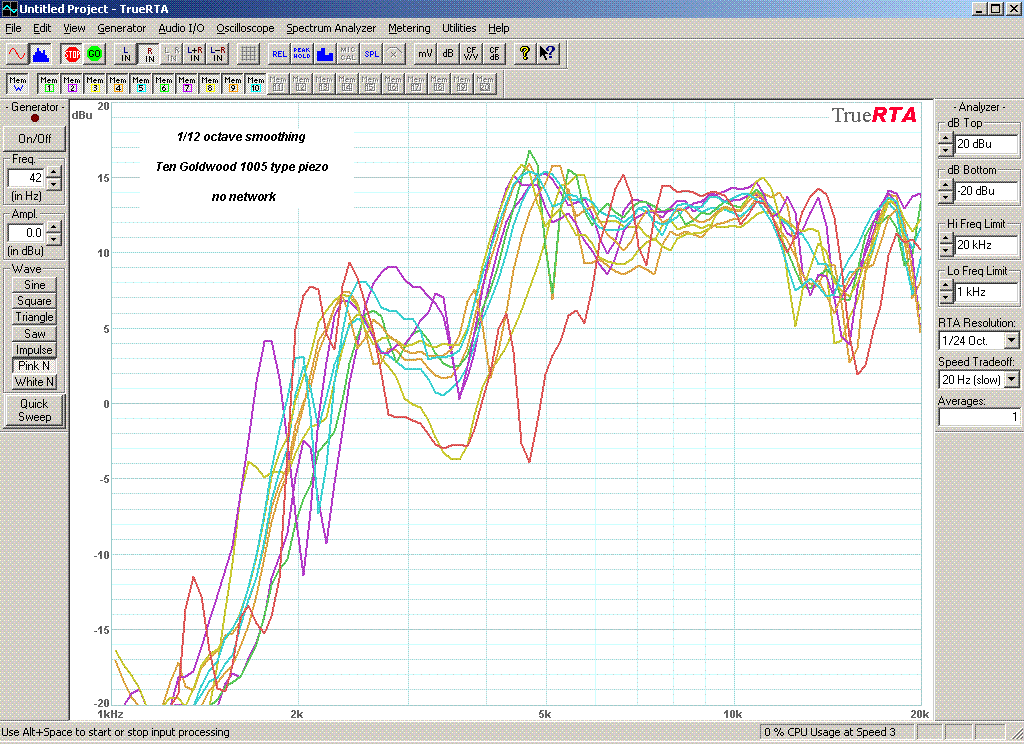Click the mV units icon
Viewport: 1024px width, 744px height.
tap(425, 54)
